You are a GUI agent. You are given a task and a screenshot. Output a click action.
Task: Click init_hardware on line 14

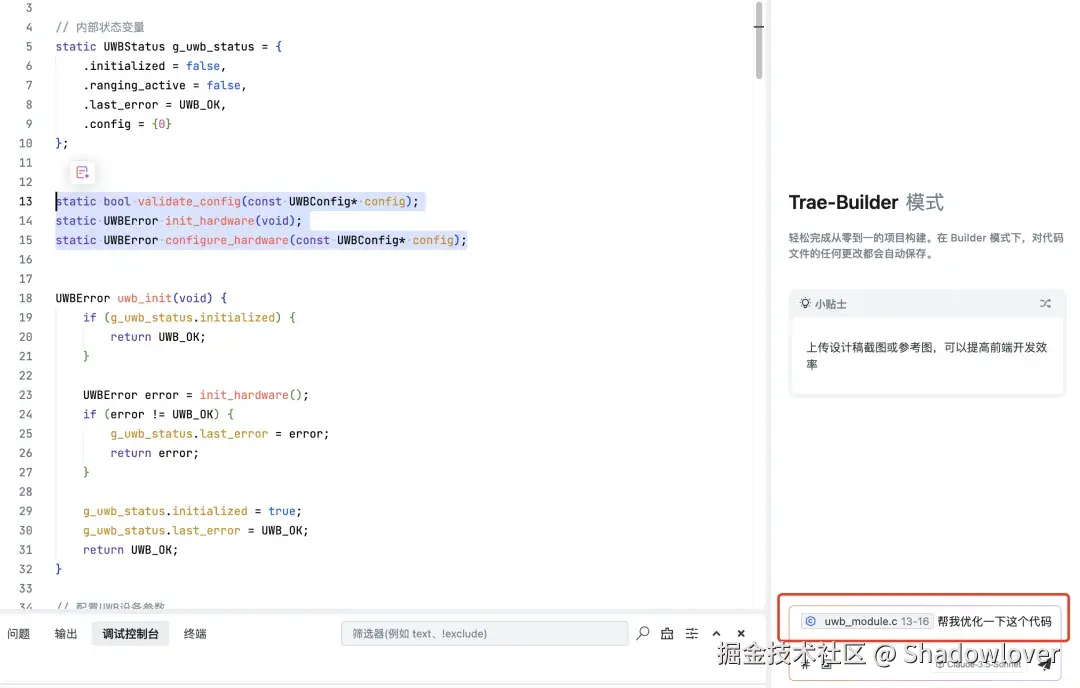point(209,220)
